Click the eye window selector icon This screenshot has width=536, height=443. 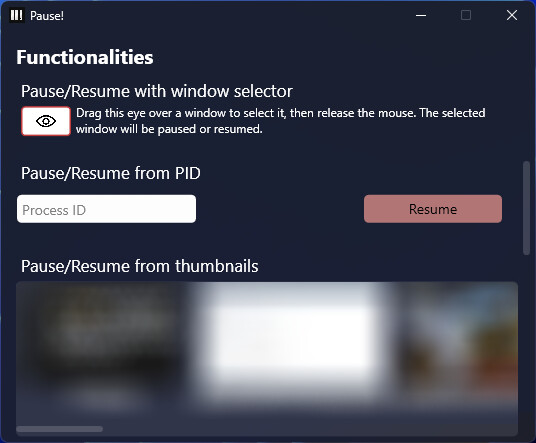46,121
